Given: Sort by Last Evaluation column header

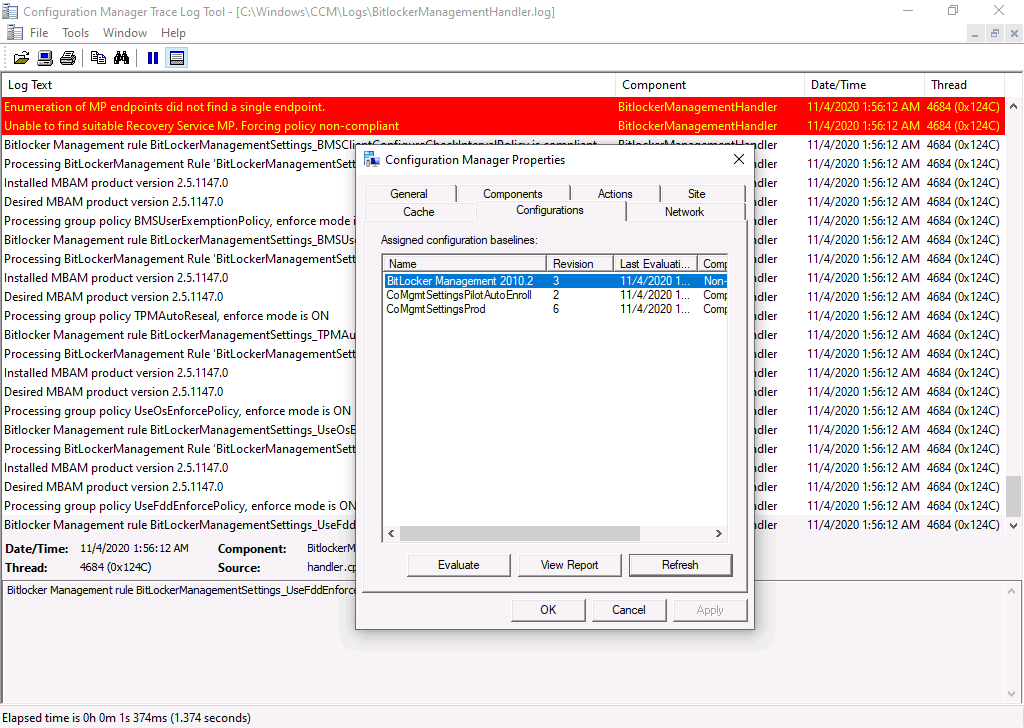Looking at the screenshot, I should (655, 264).
